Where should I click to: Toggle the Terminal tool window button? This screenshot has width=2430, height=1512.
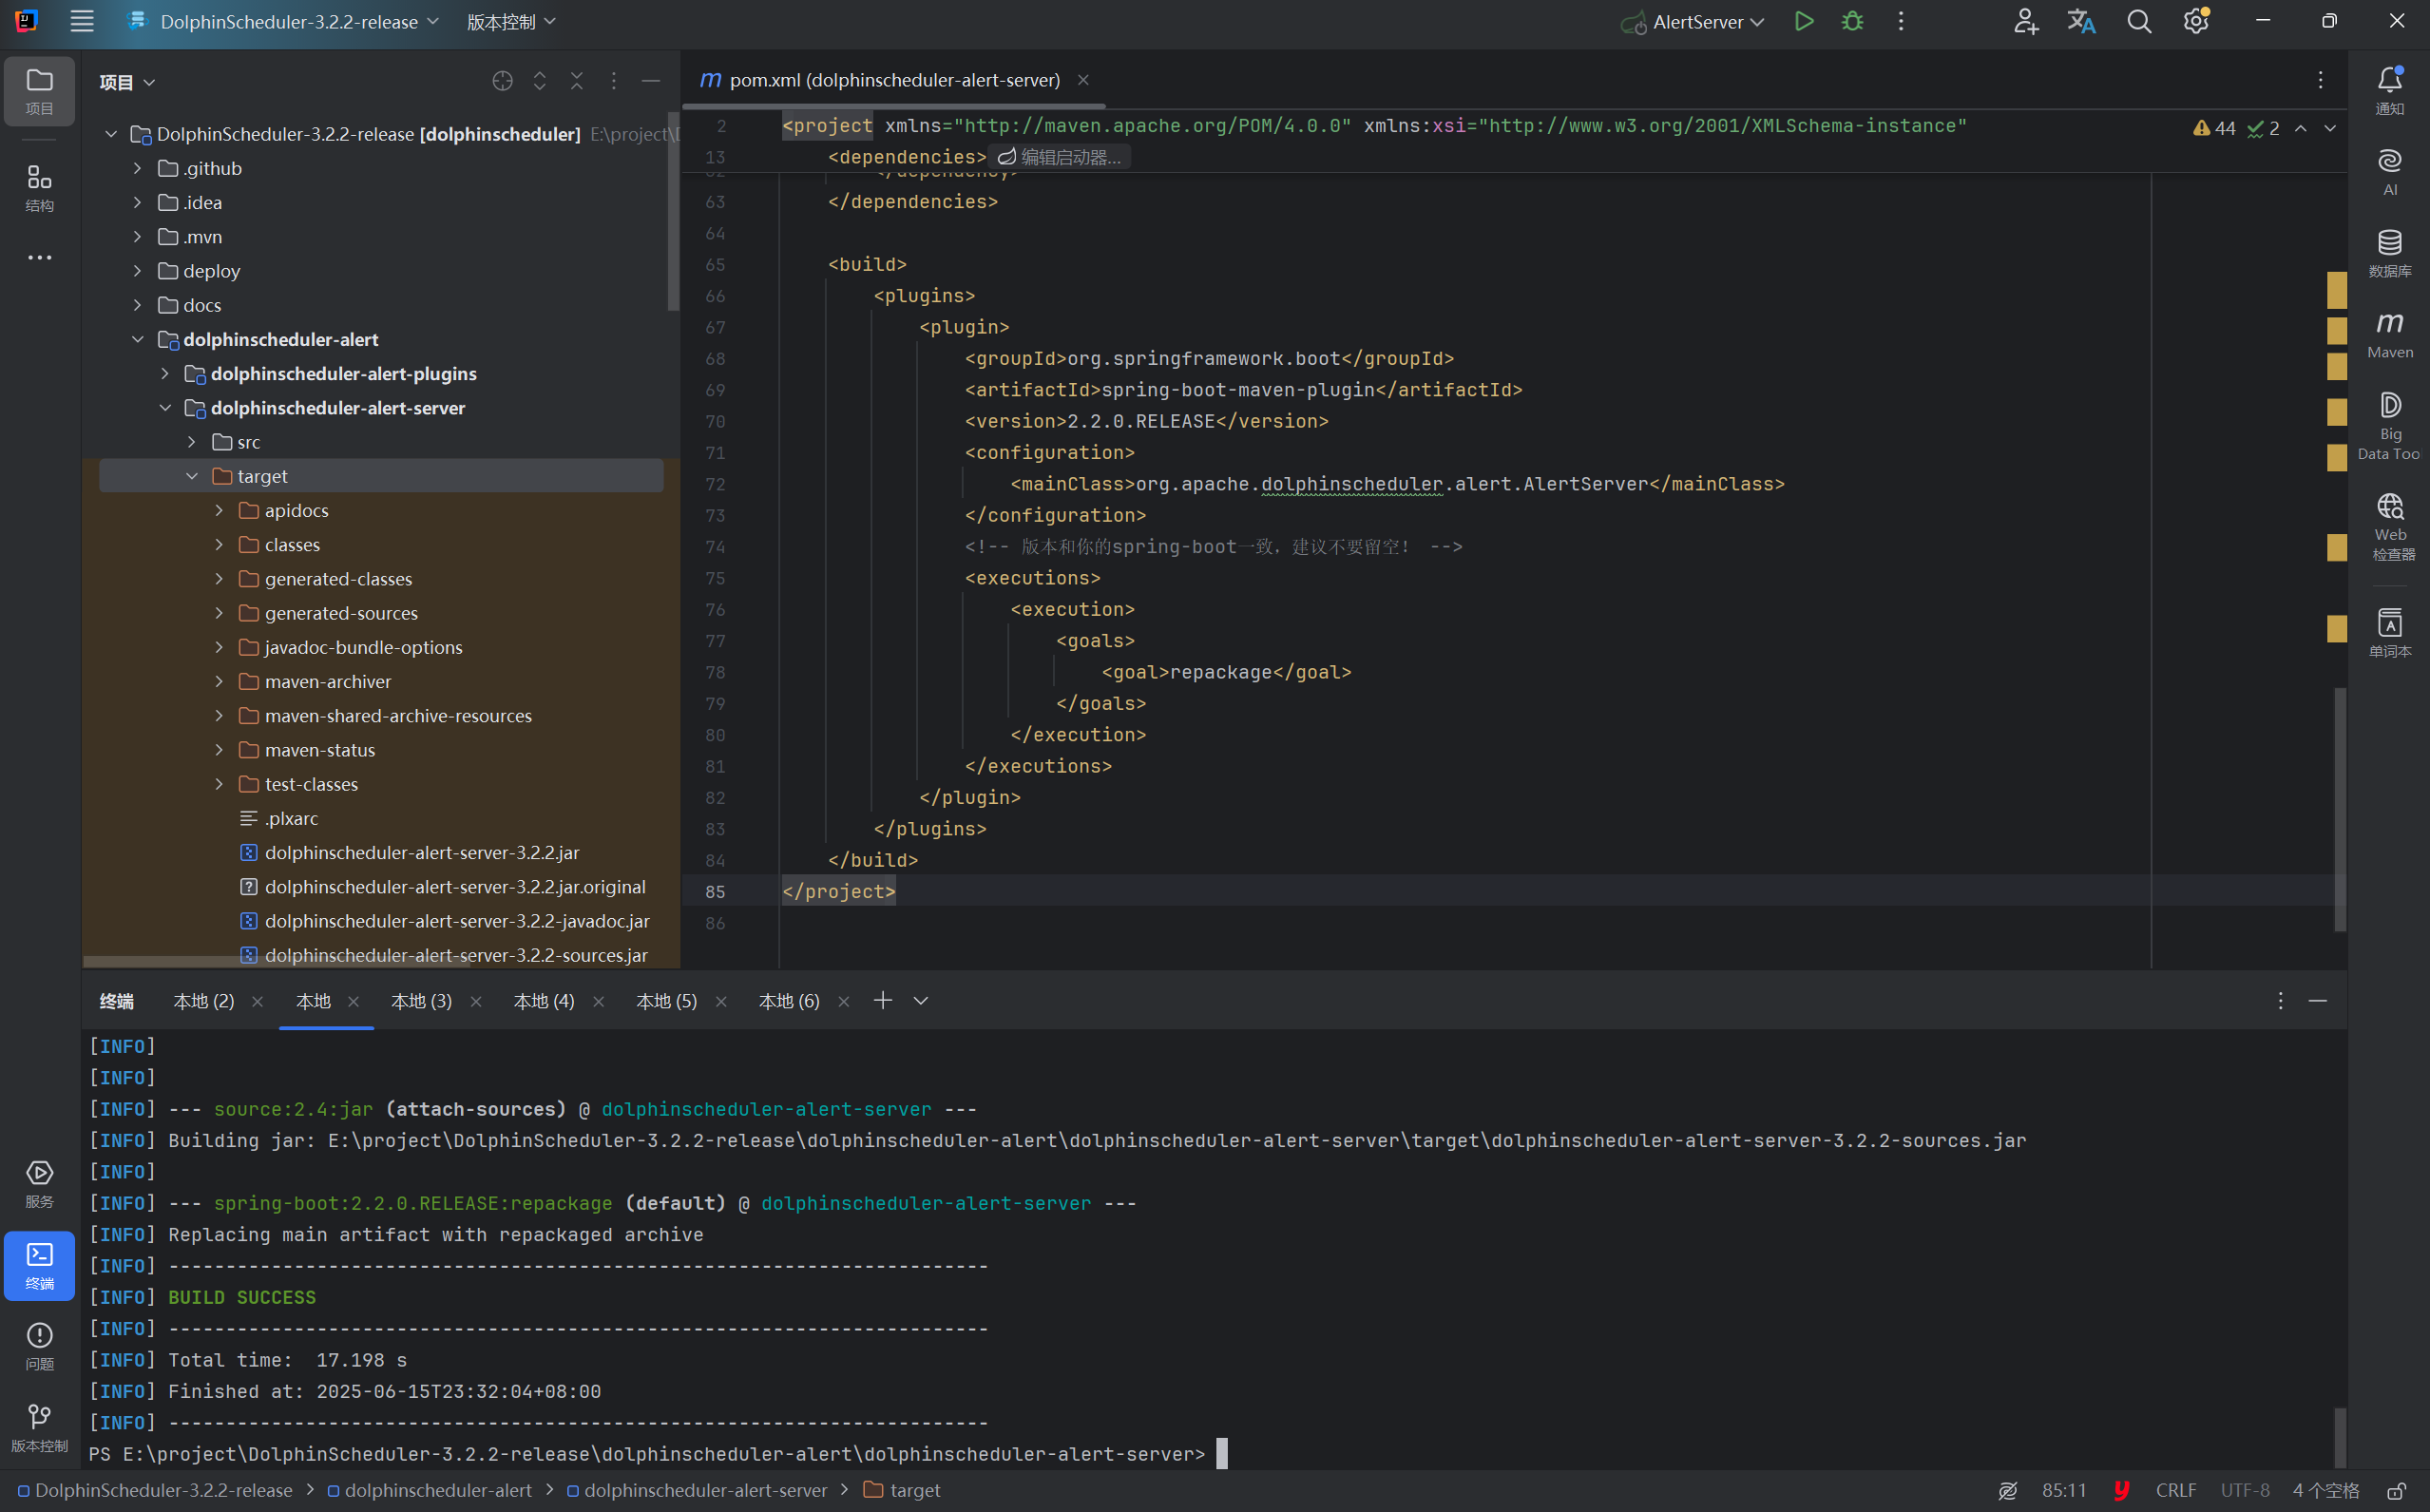(x=39, y=1265)
